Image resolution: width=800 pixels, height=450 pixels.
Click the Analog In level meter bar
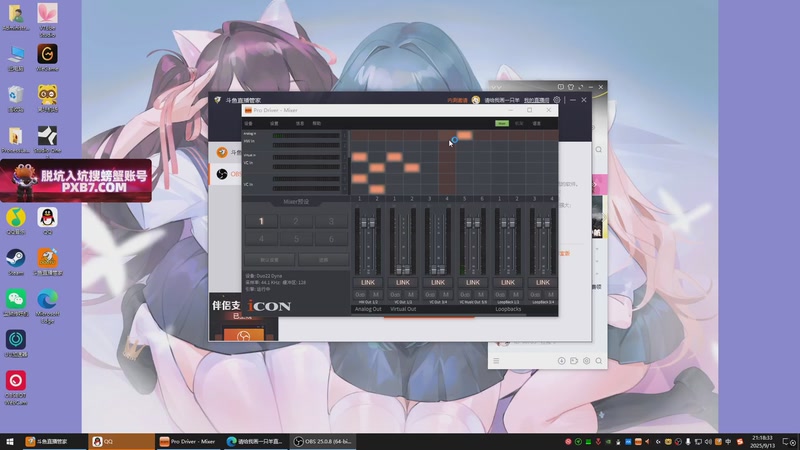point(306,136)
